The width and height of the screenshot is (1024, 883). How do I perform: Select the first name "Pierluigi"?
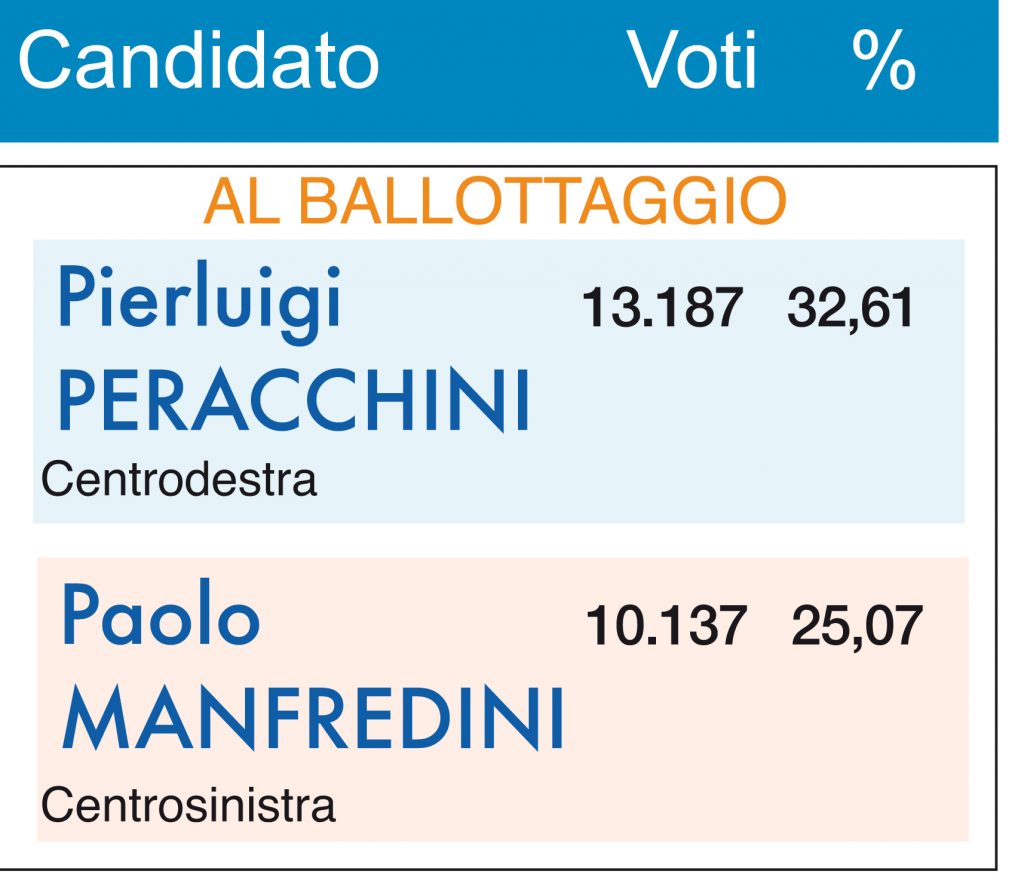pos(200,300)
